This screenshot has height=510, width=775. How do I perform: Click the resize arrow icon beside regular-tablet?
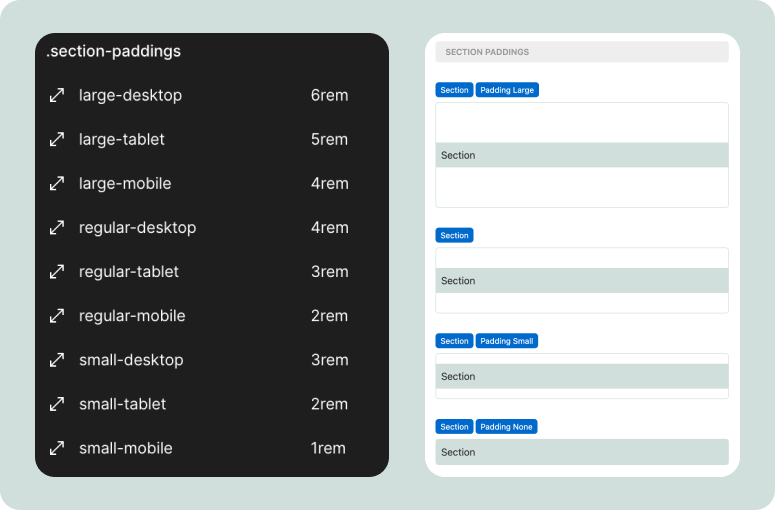click(x=57, y=271)
